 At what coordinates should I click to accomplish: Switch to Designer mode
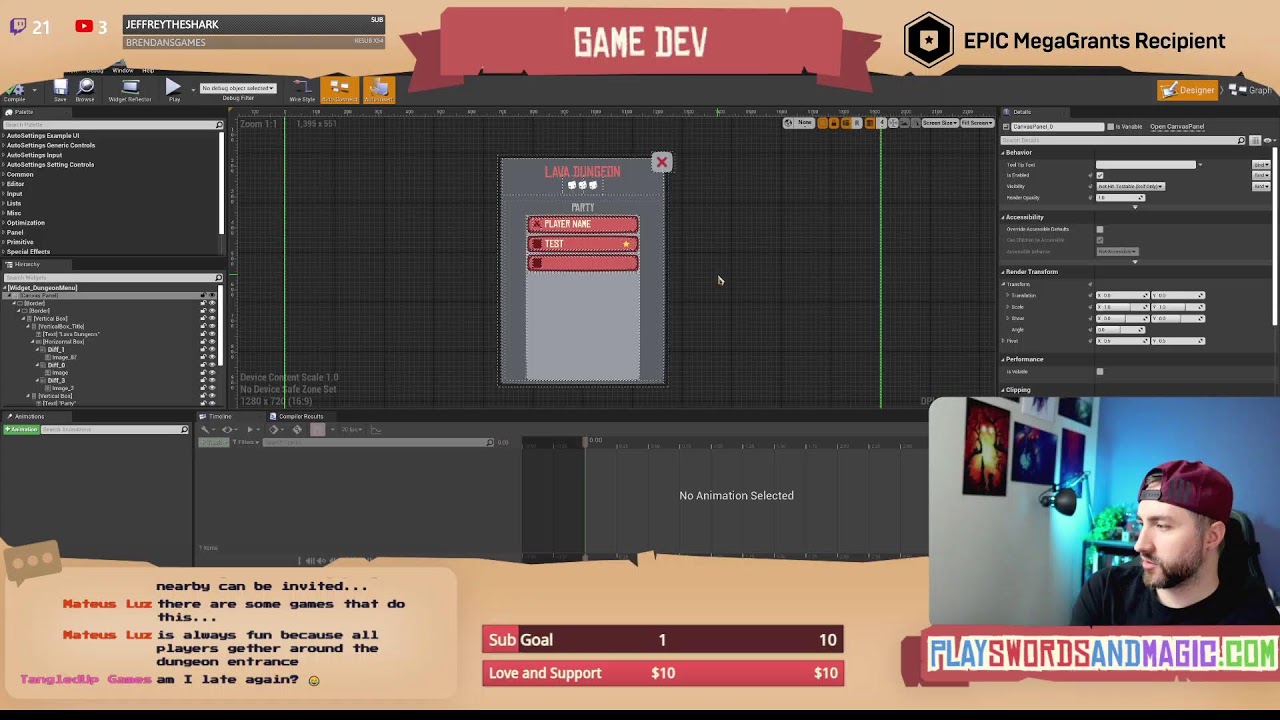click(1188, 90)
